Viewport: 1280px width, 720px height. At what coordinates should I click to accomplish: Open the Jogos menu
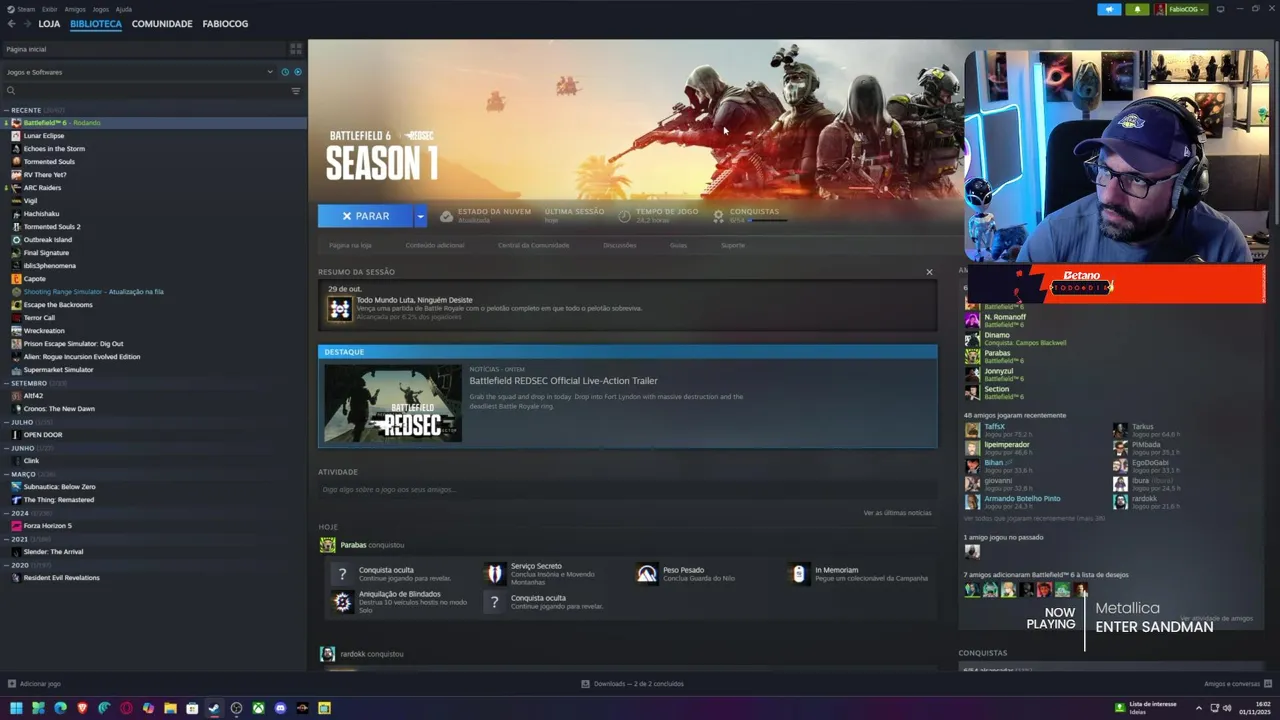(101, 9)
